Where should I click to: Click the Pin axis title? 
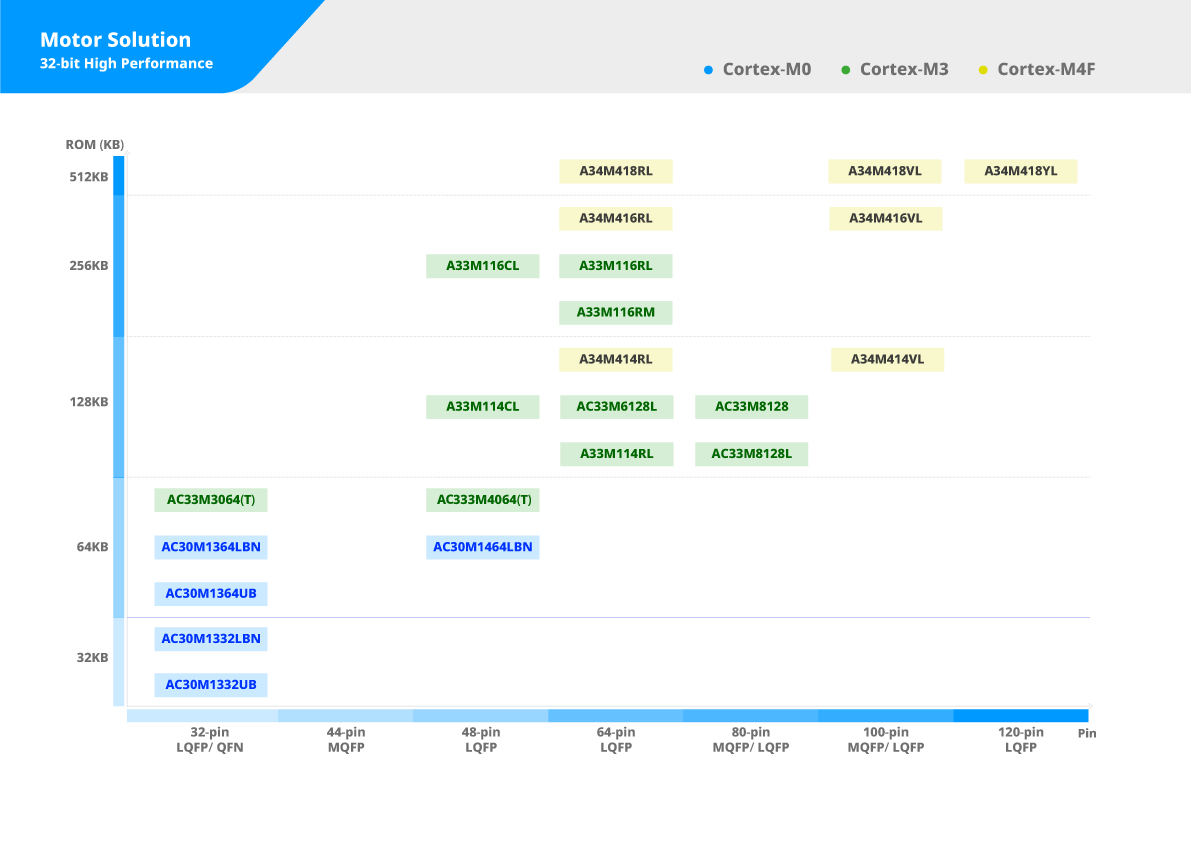[x=1087, y=733]
